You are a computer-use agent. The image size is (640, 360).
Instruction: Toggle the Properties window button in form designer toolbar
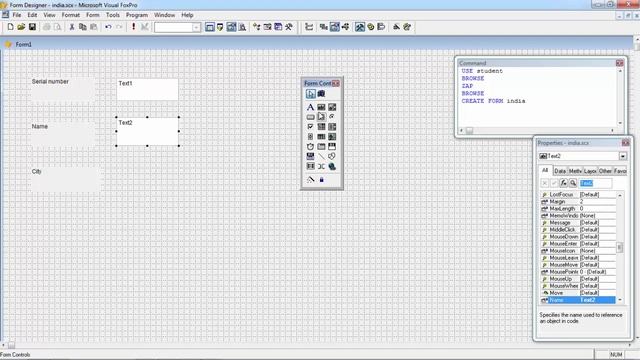335,27
